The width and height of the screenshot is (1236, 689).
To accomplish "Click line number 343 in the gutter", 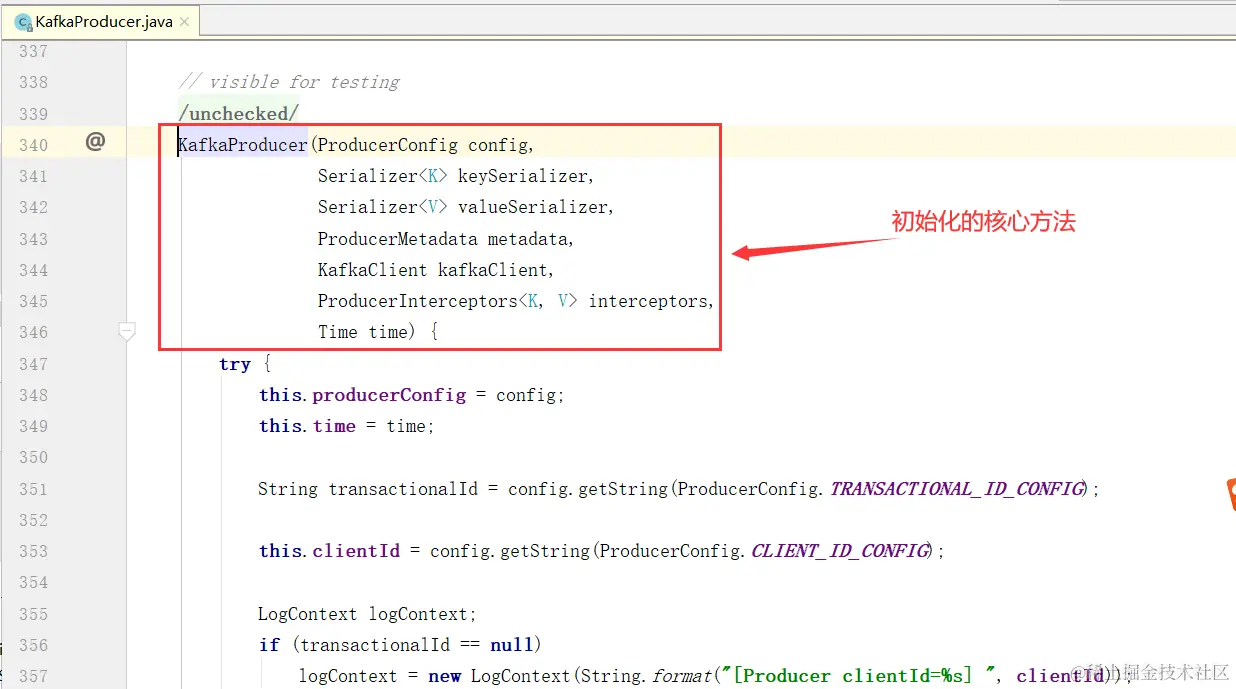I will [x=33, y=239].
